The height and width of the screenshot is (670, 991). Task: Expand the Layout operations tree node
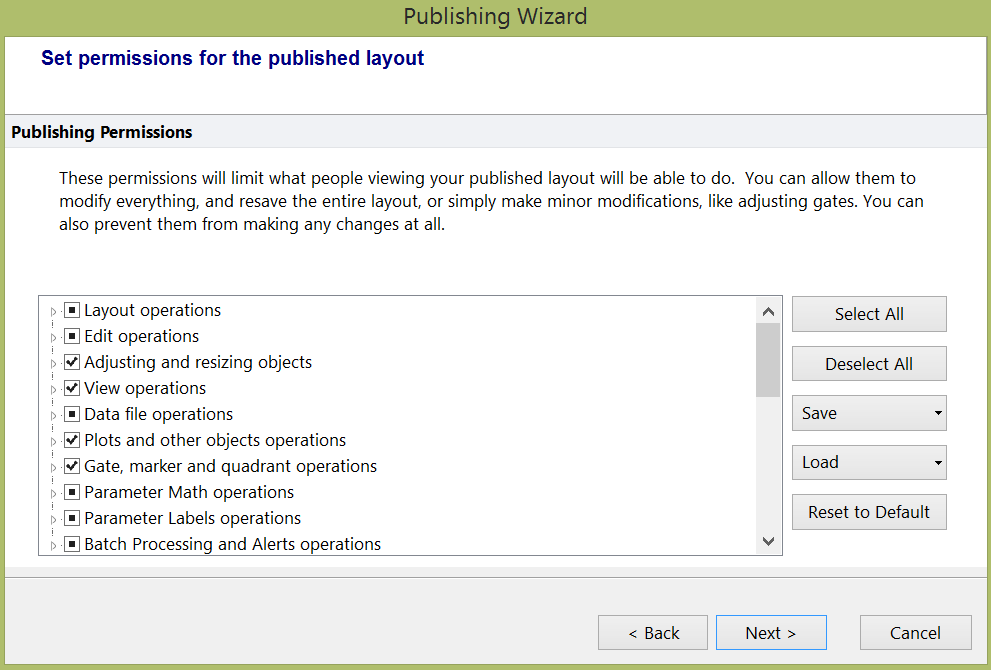click(54, 312)
